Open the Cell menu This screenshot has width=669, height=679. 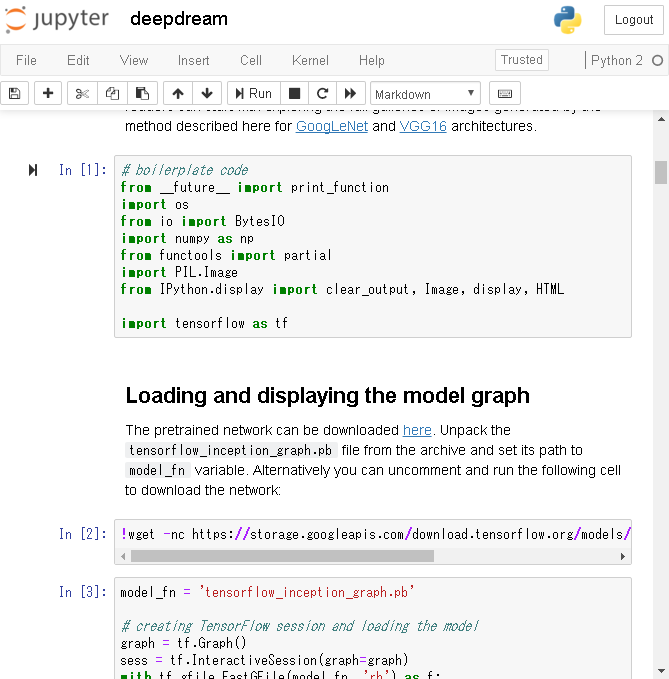pos(251,61)
